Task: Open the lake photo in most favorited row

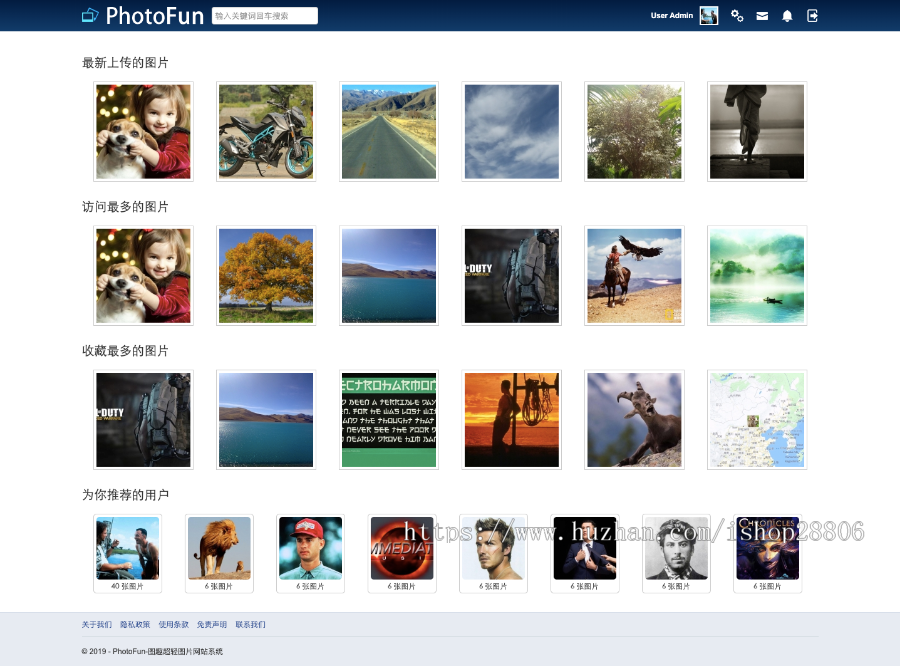Action: pos(266,420)
